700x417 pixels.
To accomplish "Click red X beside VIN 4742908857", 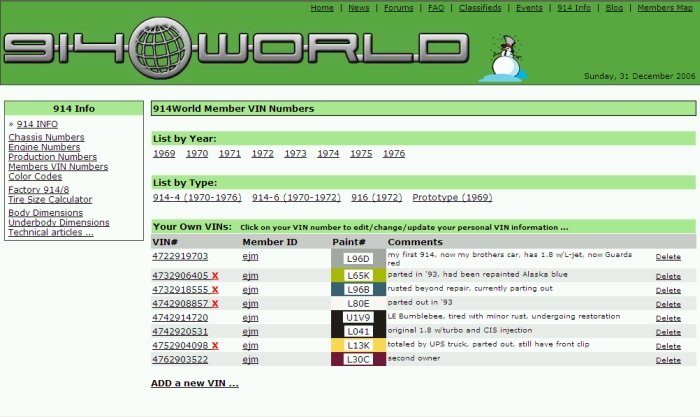I will pos(215,304).
